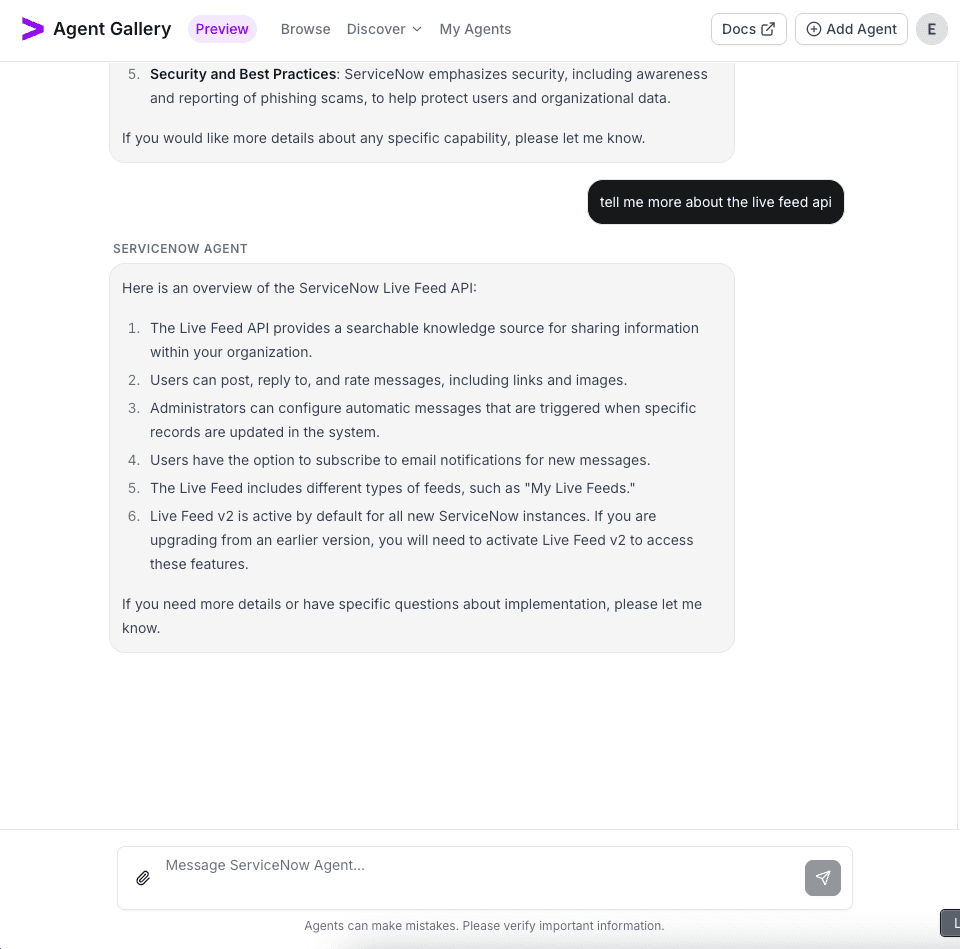
Task: Click the disclaimer text below the input box
Action: (x=484, y=925)
